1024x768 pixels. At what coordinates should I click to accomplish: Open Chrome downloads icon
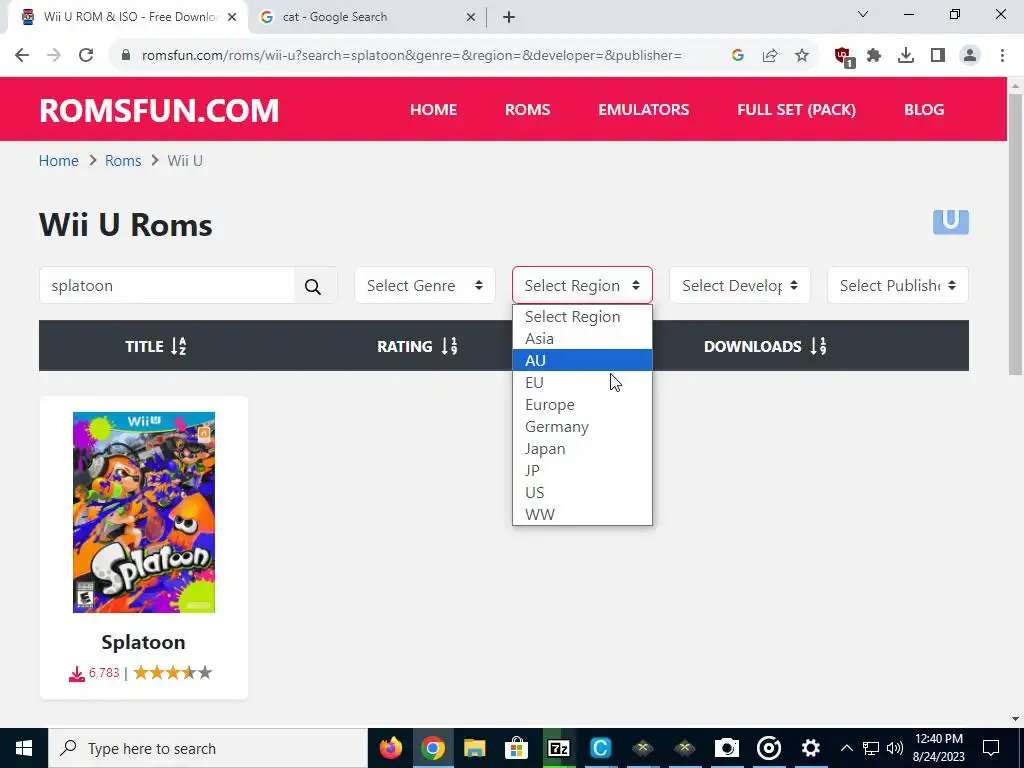[906, 56]
